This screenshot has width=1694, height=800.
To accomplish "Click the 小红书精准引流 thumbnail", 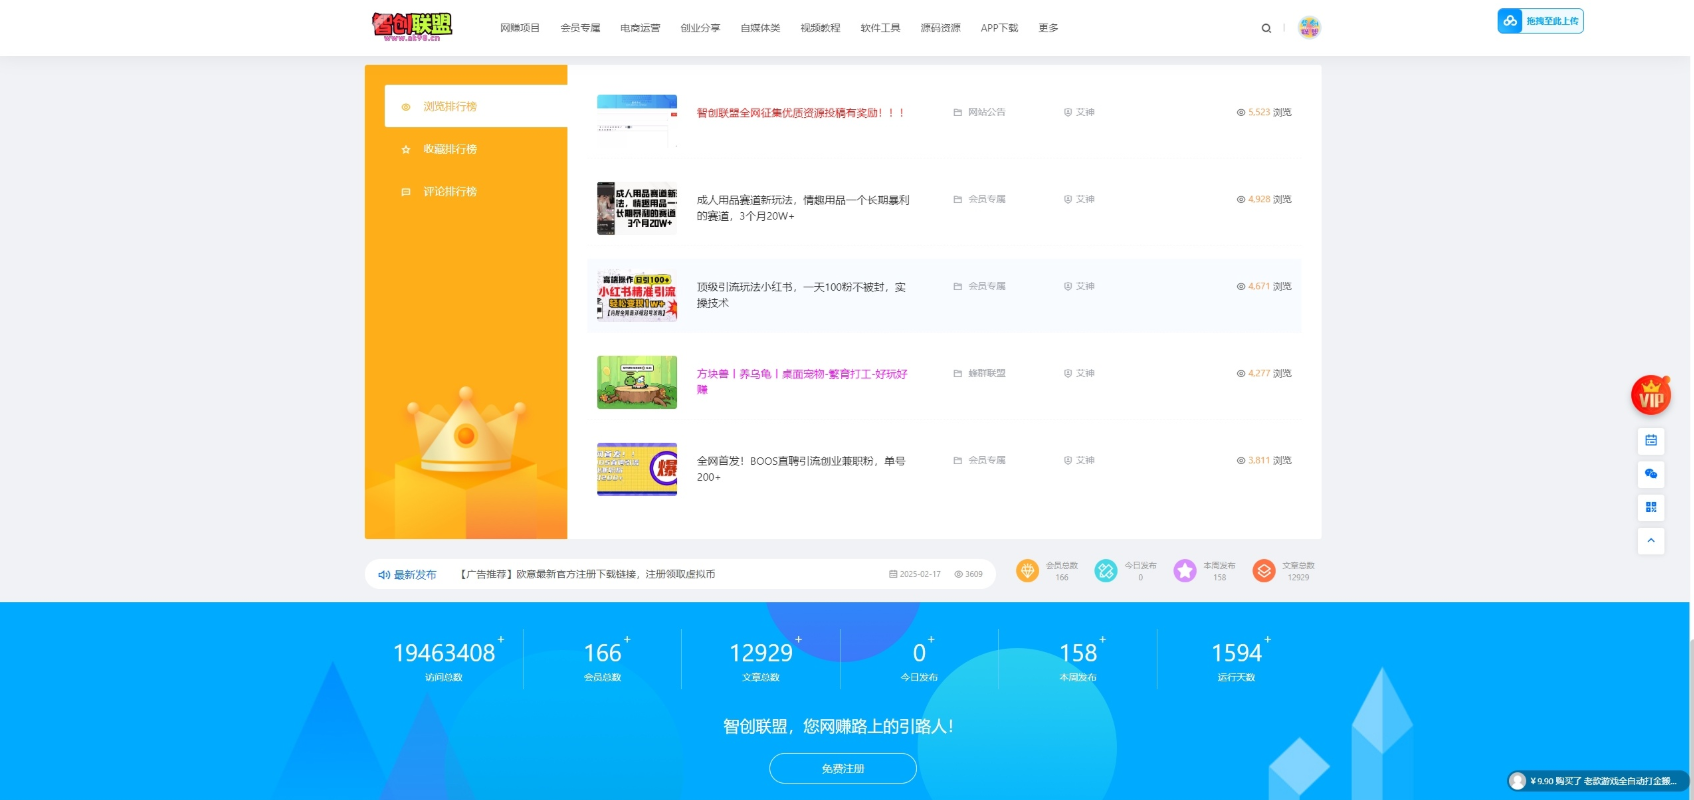I will (637, 295).
